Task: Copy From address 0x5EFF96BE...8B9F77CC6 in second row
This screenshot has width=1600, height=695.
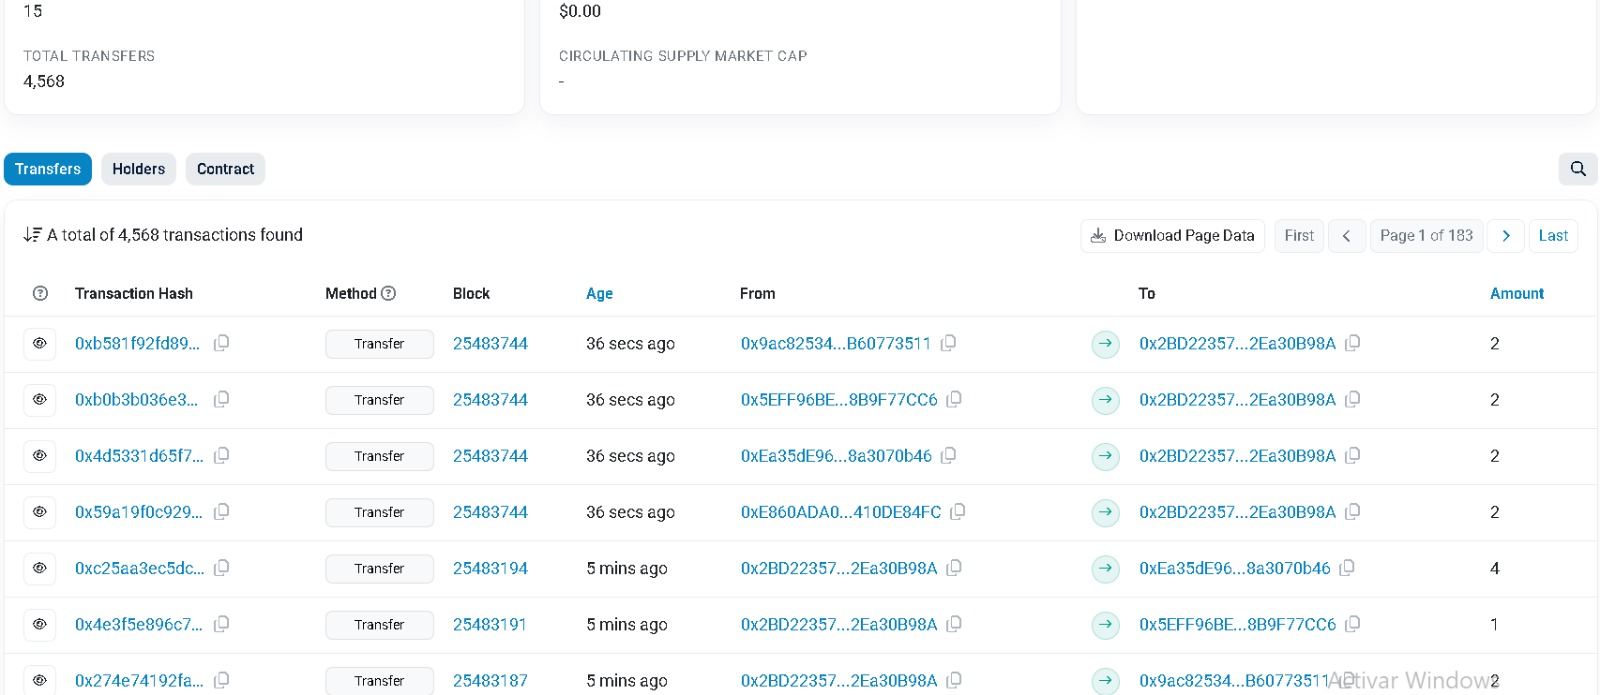Action: (x=954, y=399)
